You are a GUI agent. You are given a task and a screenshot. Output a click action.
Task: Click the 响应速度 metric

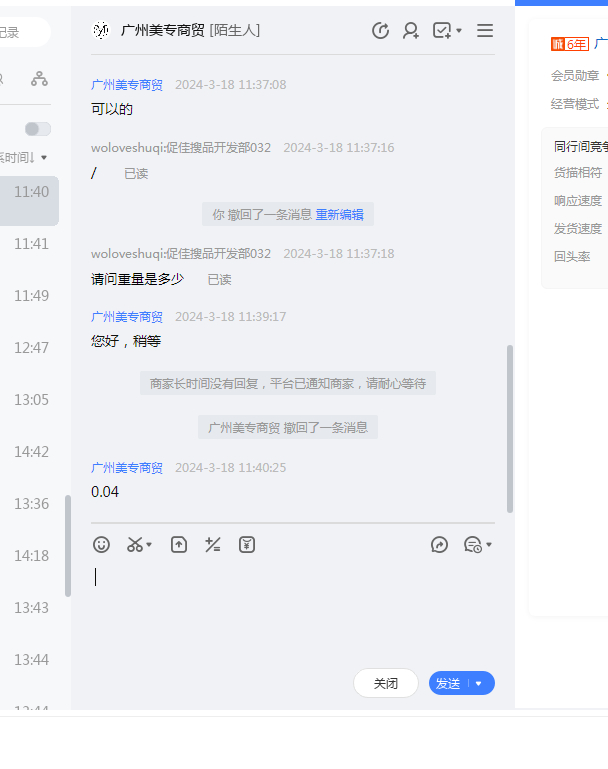tap(578, 201)
